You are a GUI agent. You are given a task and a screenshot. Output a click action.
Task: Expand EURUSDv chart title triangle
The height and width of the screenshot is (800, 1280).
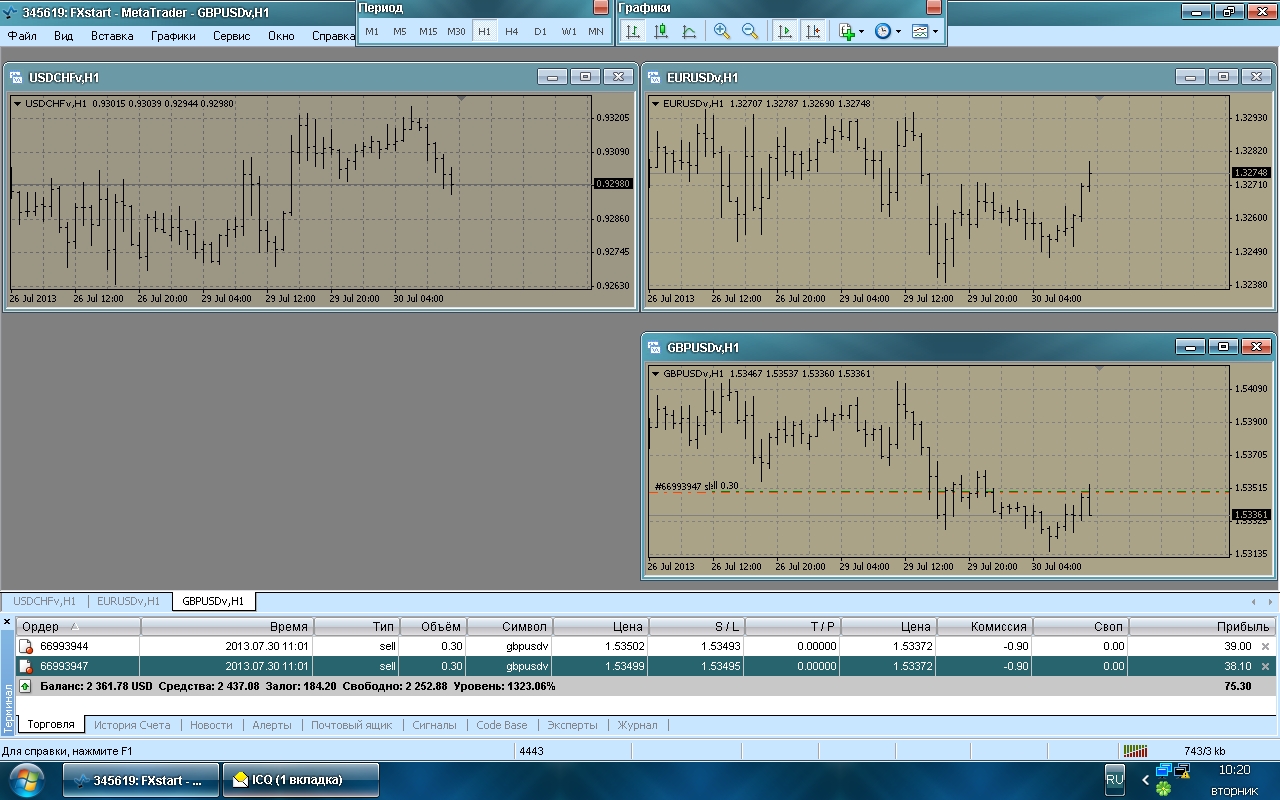[655, 103]
